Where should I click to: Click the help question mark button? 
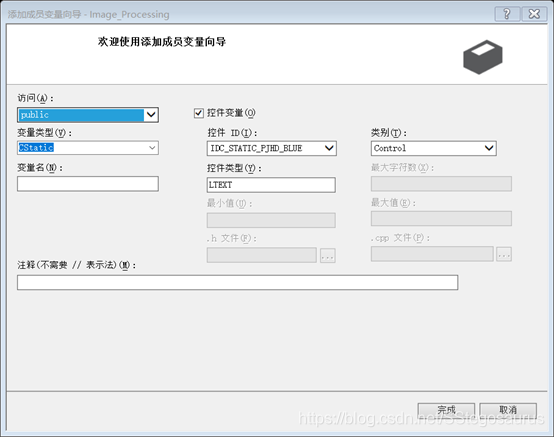pyautogui.click(x=507, y=14)
